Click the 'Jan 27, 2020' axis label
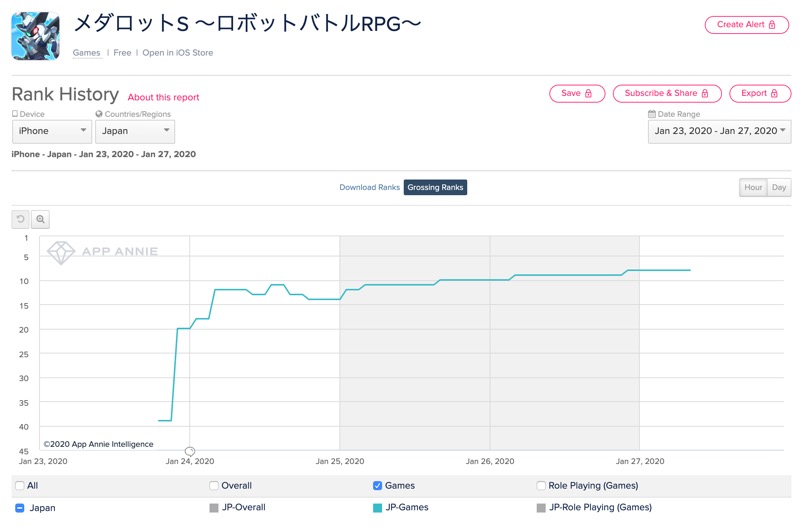 640,461
